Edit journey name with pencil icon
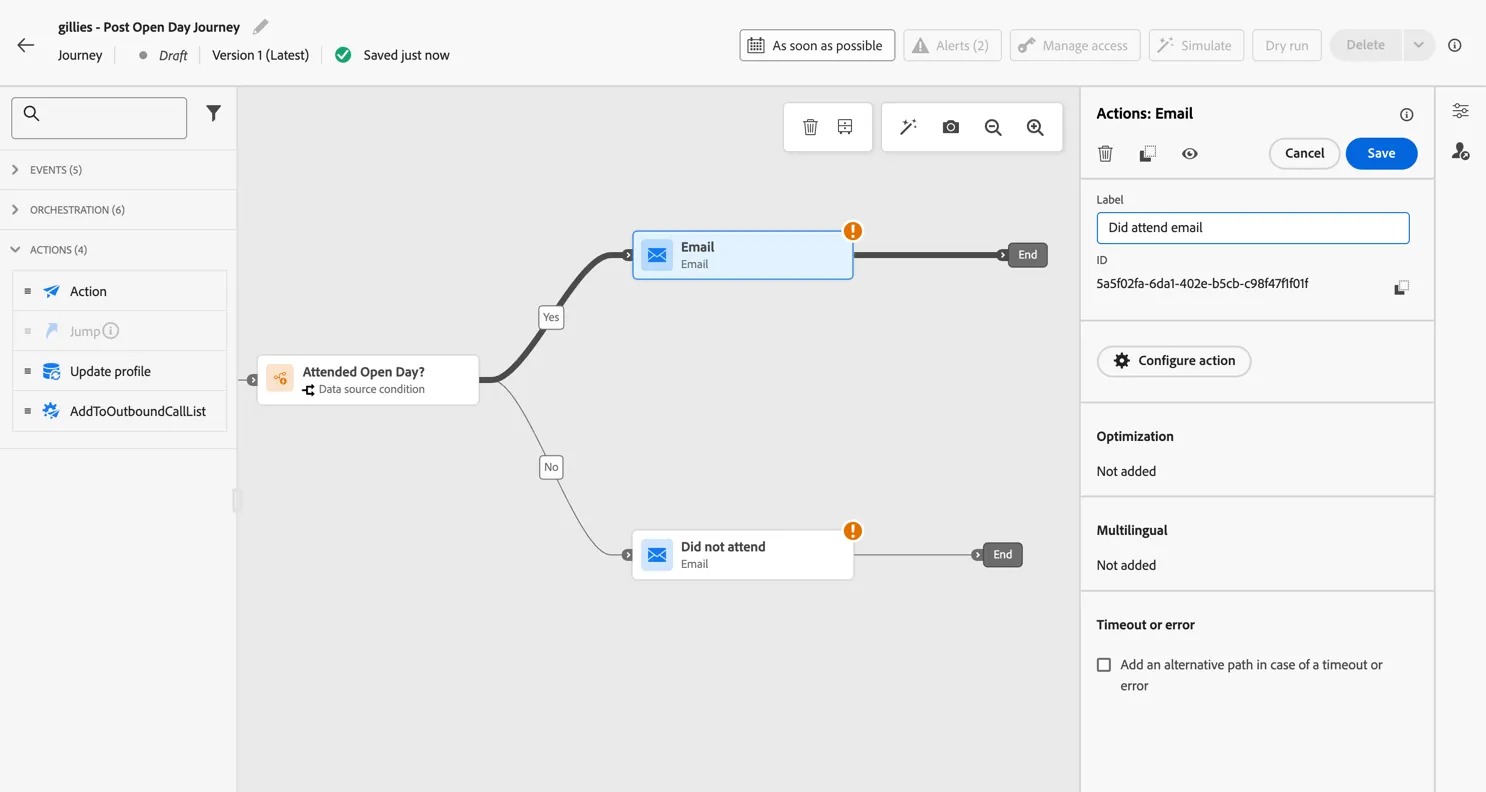Screen dimensions: 1486x792 click(x=260, y=27)
